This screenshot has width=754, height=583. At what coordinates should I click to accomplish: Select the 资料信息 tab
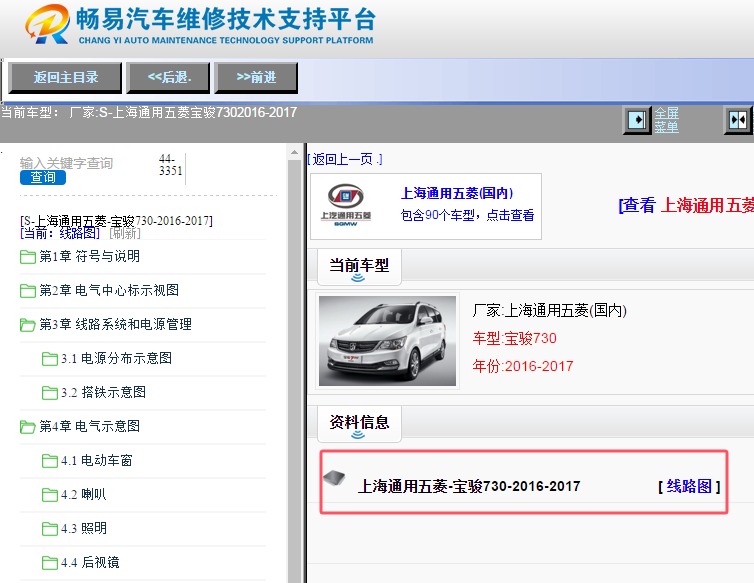359,424
